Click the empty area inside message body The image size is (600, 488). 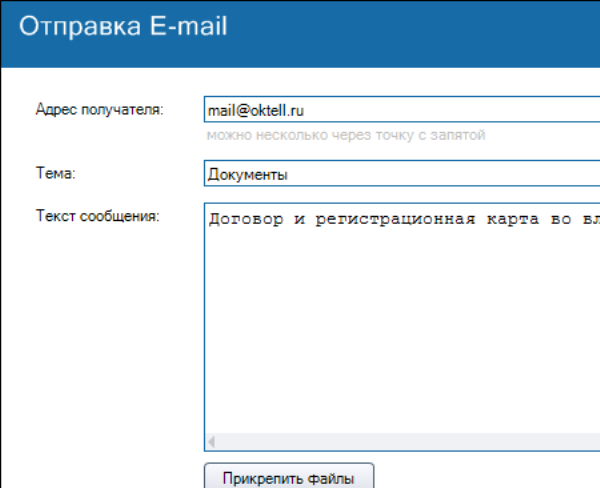[400, 330]
